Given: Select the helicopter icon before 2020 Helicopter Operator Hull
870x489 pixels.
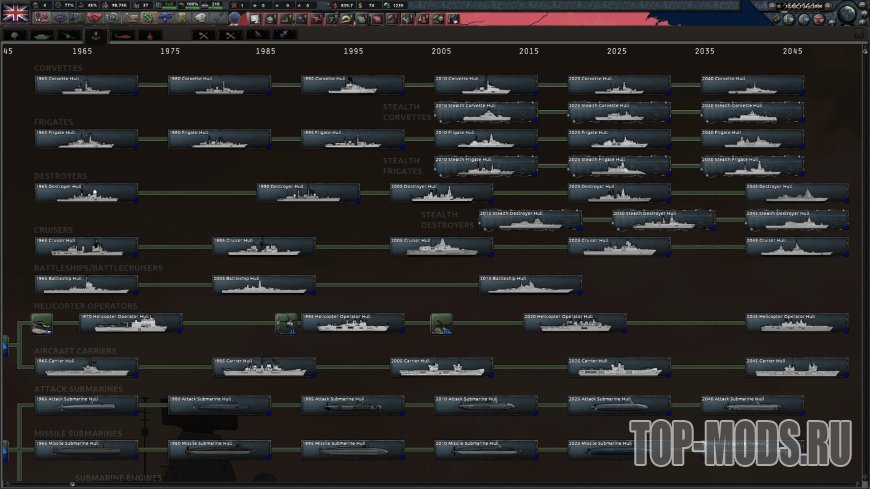Looking at the screenshot, I should coord(441,322).
